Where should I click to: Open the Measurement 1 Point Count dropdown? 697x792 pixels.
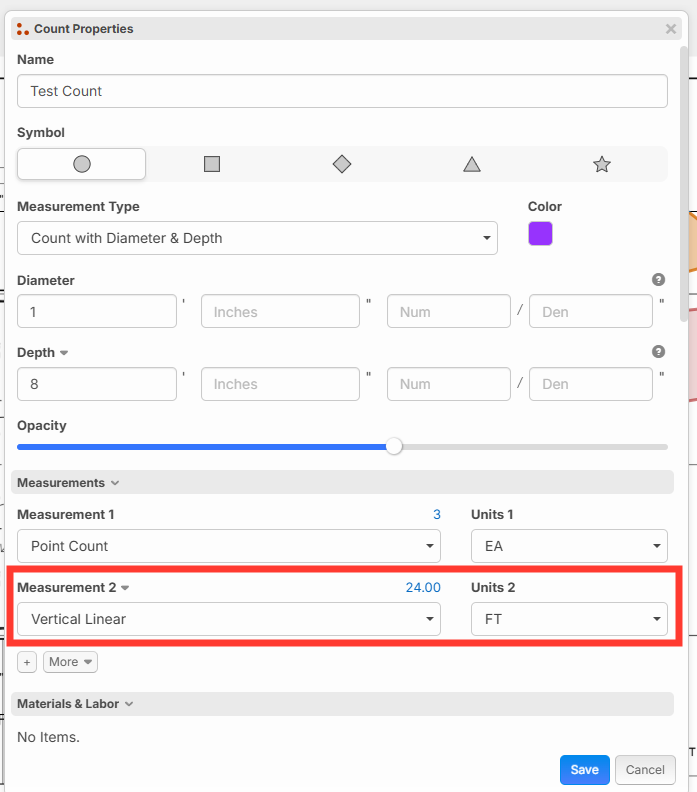229,546
